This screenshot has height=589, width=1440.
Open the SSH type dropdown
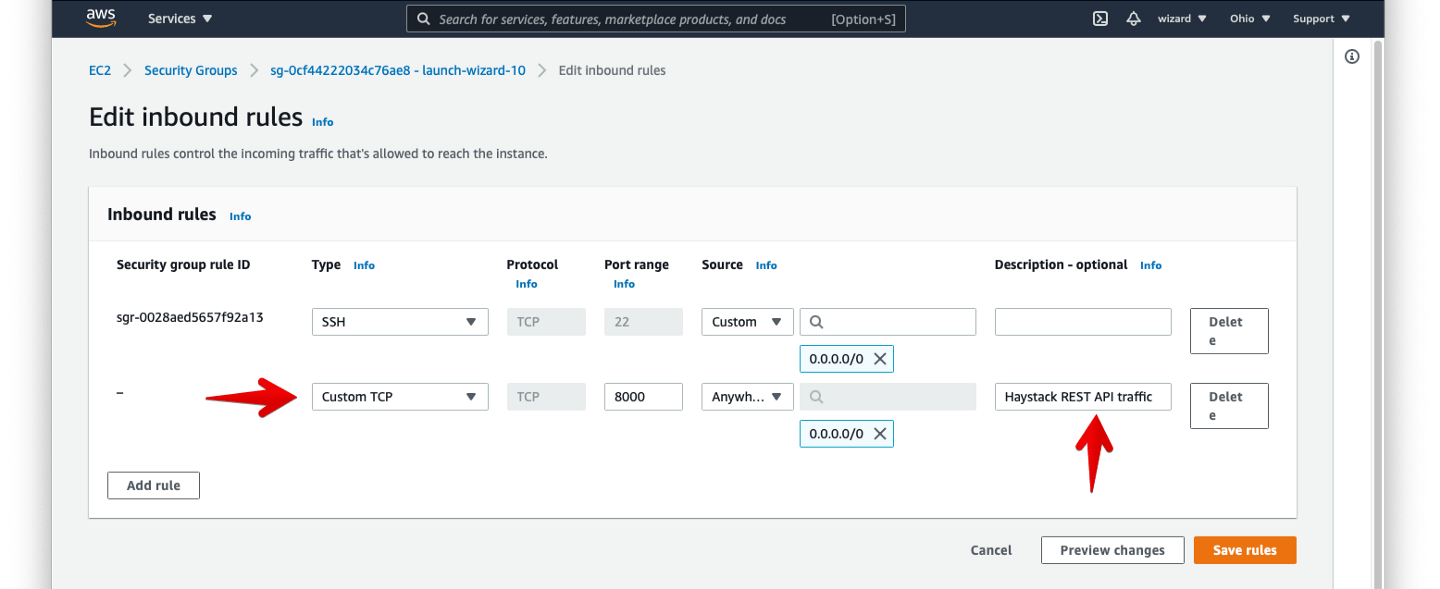tap(400, 322)
